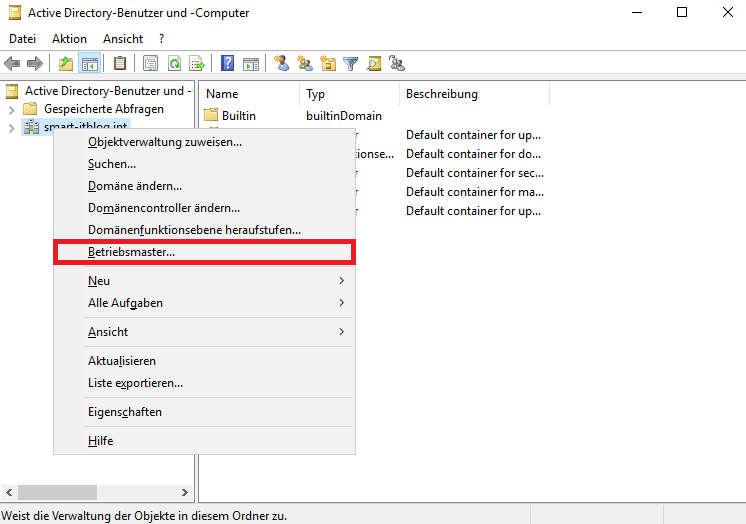Select Domänencontroller ändern... entry
This screenshot has height=524, width=746.
click(164, 208)
